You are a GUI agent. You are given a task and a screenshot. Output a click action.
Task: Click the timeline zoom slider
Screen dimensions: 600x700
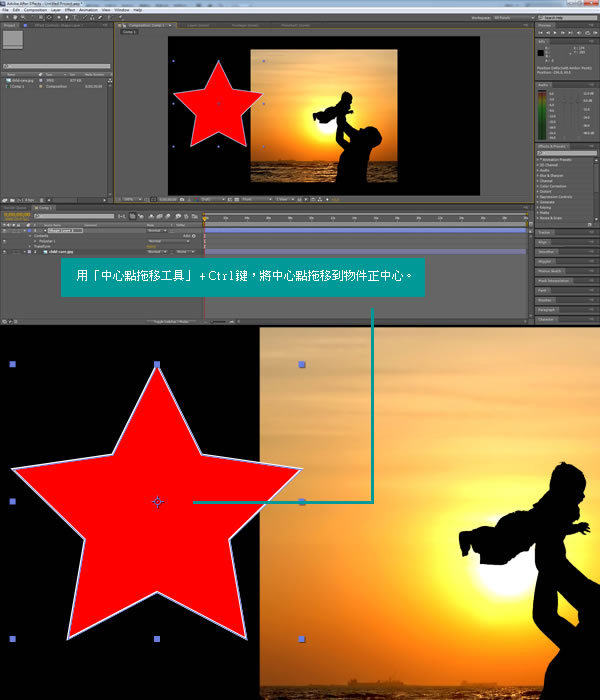click(218, 321)
